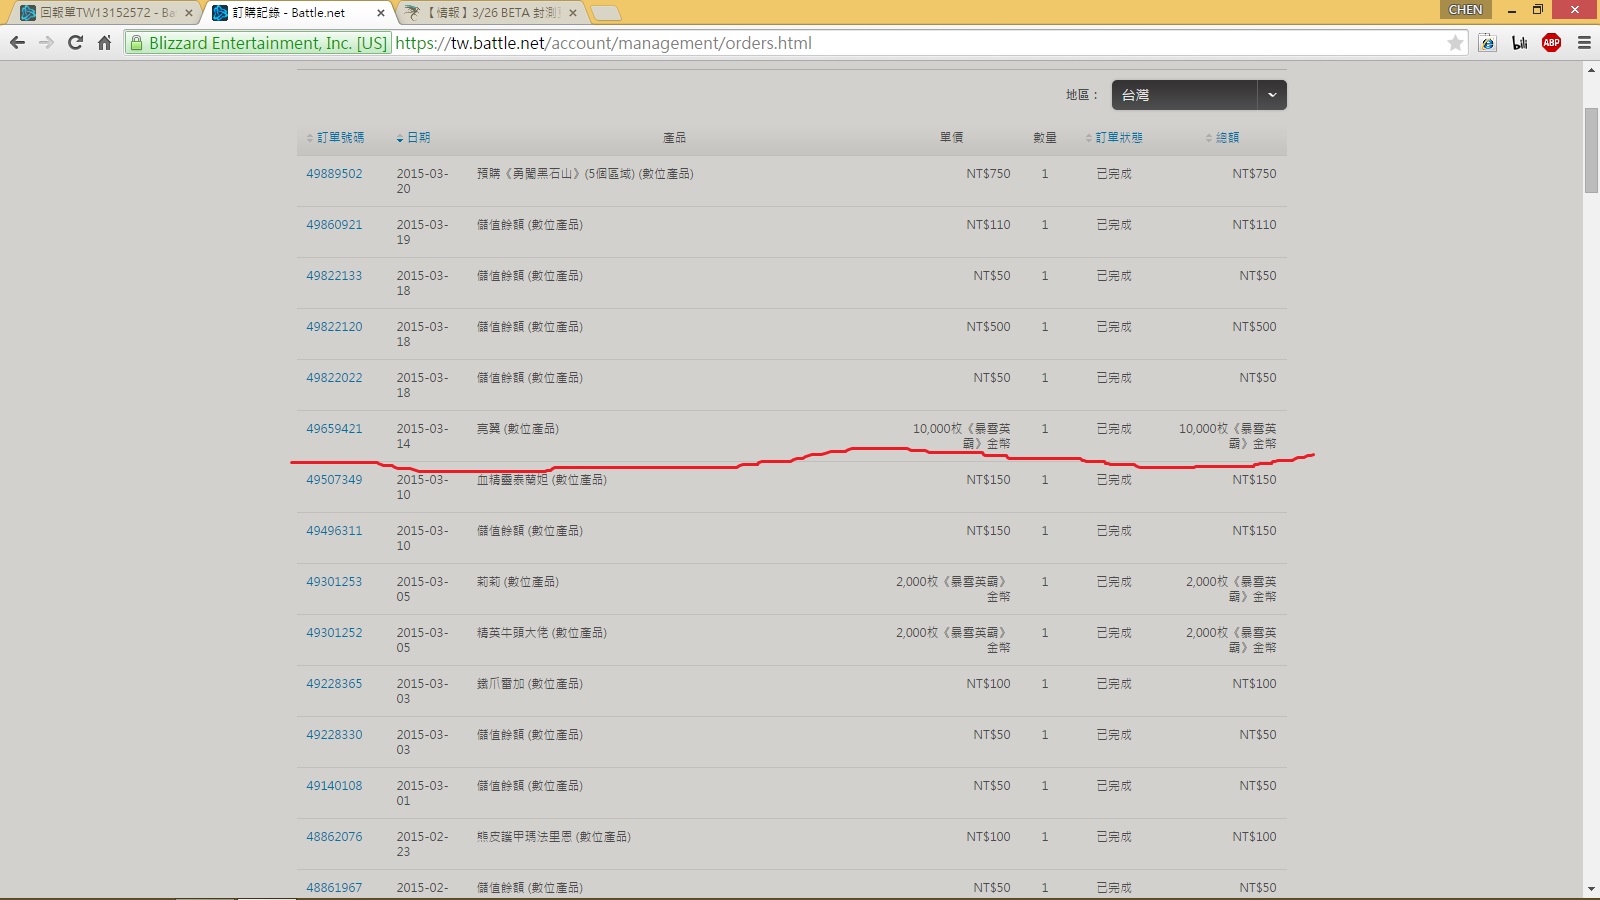The image size is (1600, 900).
Task: Open order 49301252
Action: coord(334,633)
